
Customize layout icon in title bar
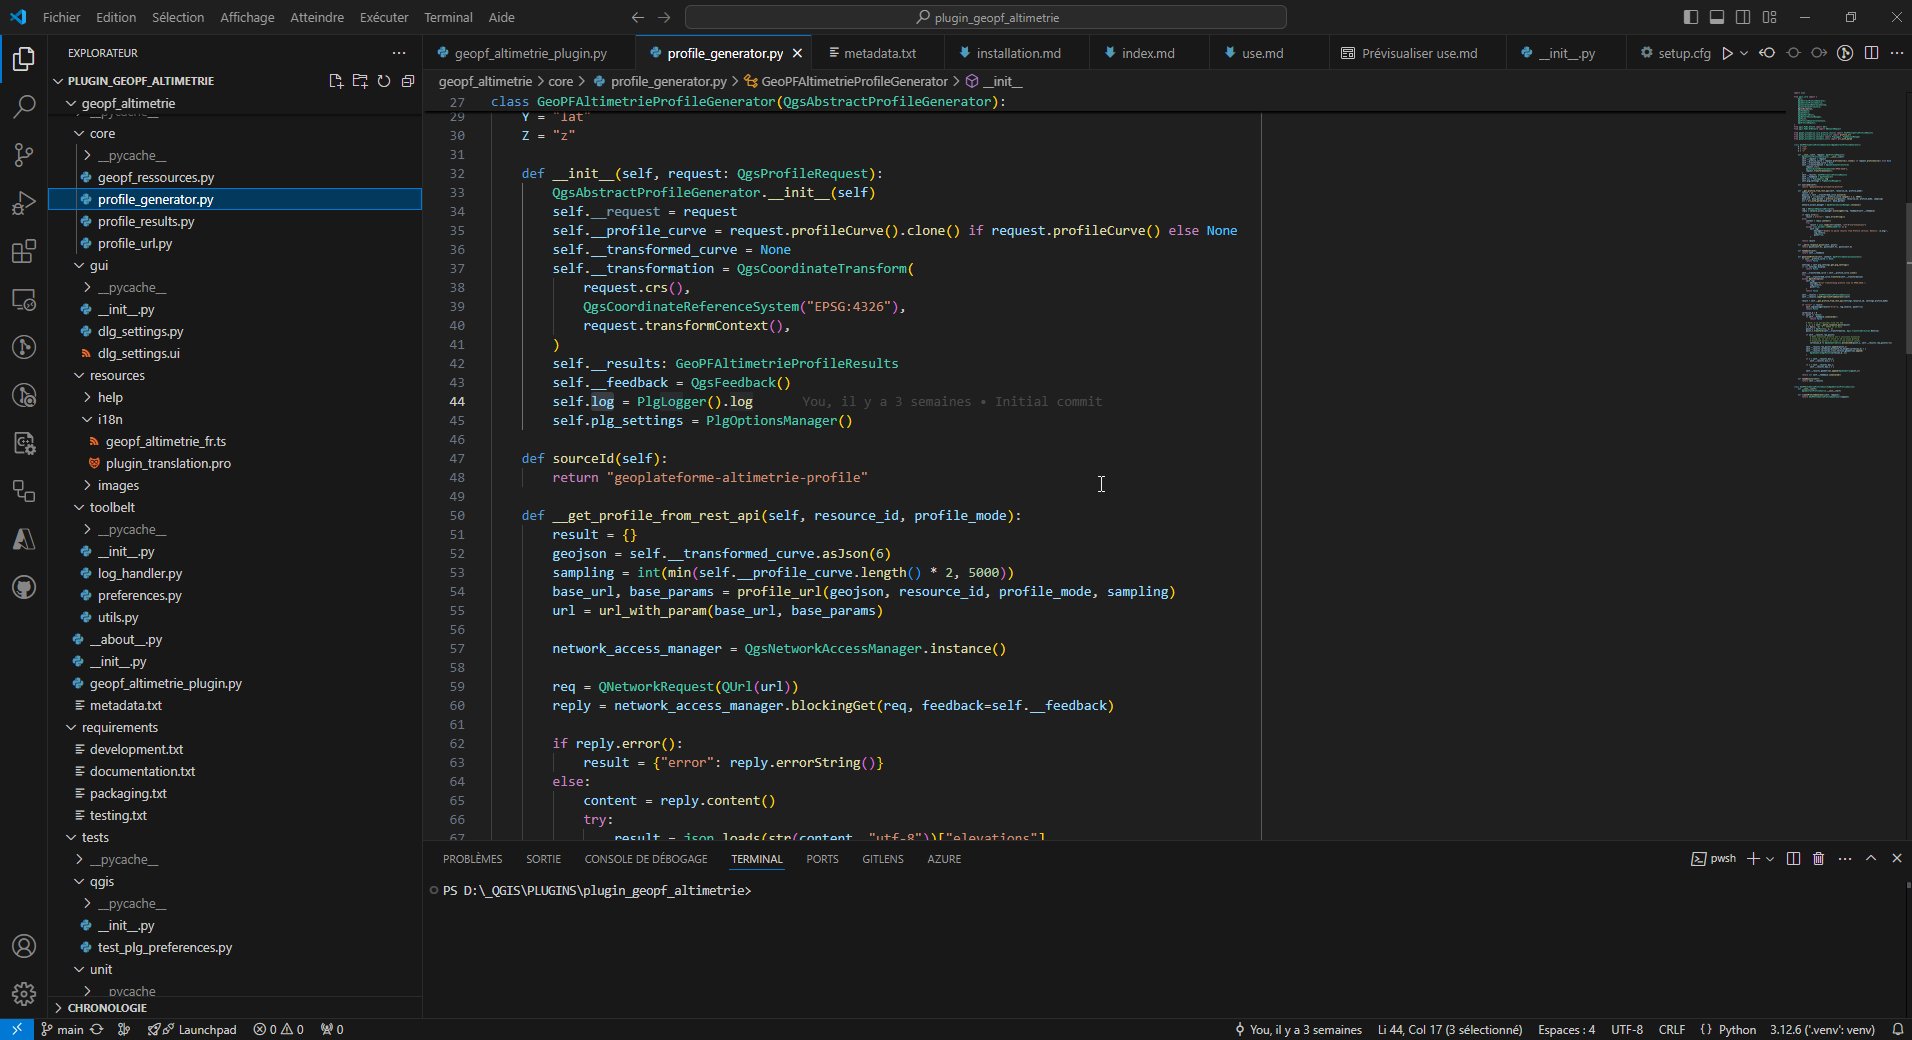tap(1769, 17)
